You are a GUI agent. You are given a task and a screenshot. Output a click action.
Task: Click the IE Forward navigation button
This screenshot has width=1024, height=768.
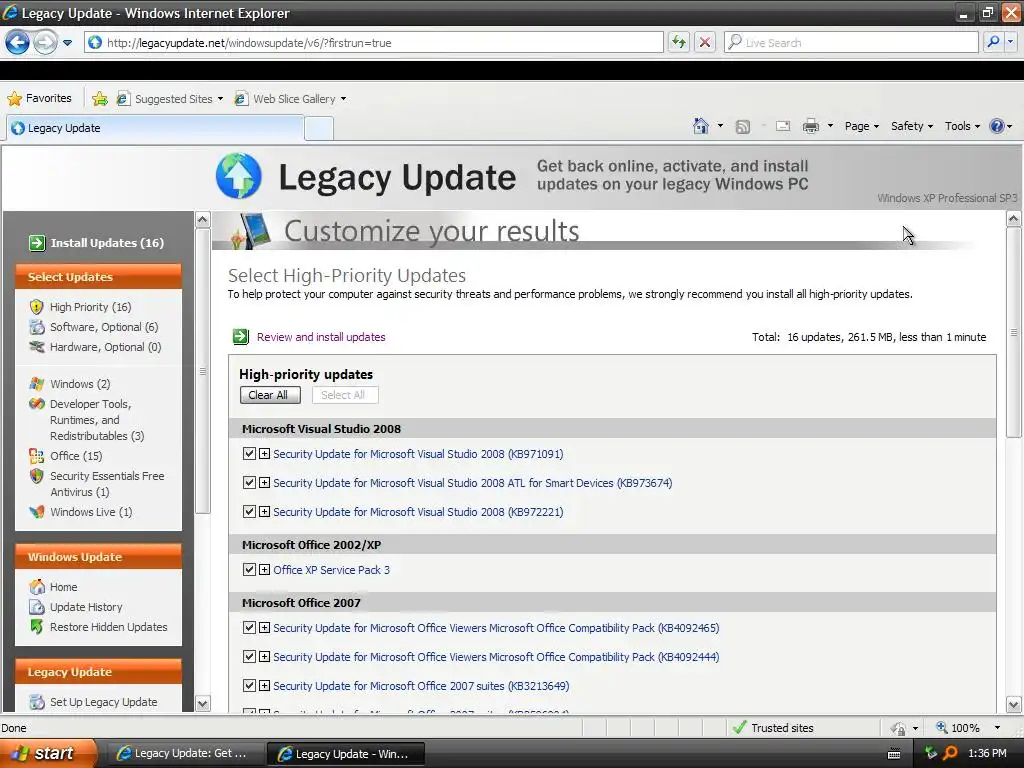pyautogui.click(x=44, y=42)
